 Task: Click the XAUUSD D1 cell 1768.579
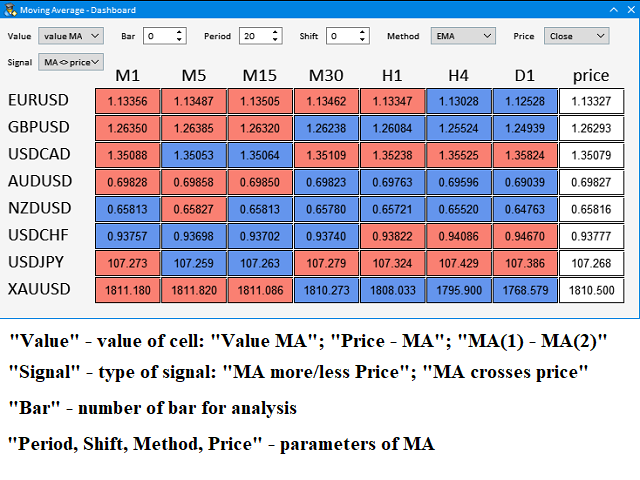coord(525,290)
